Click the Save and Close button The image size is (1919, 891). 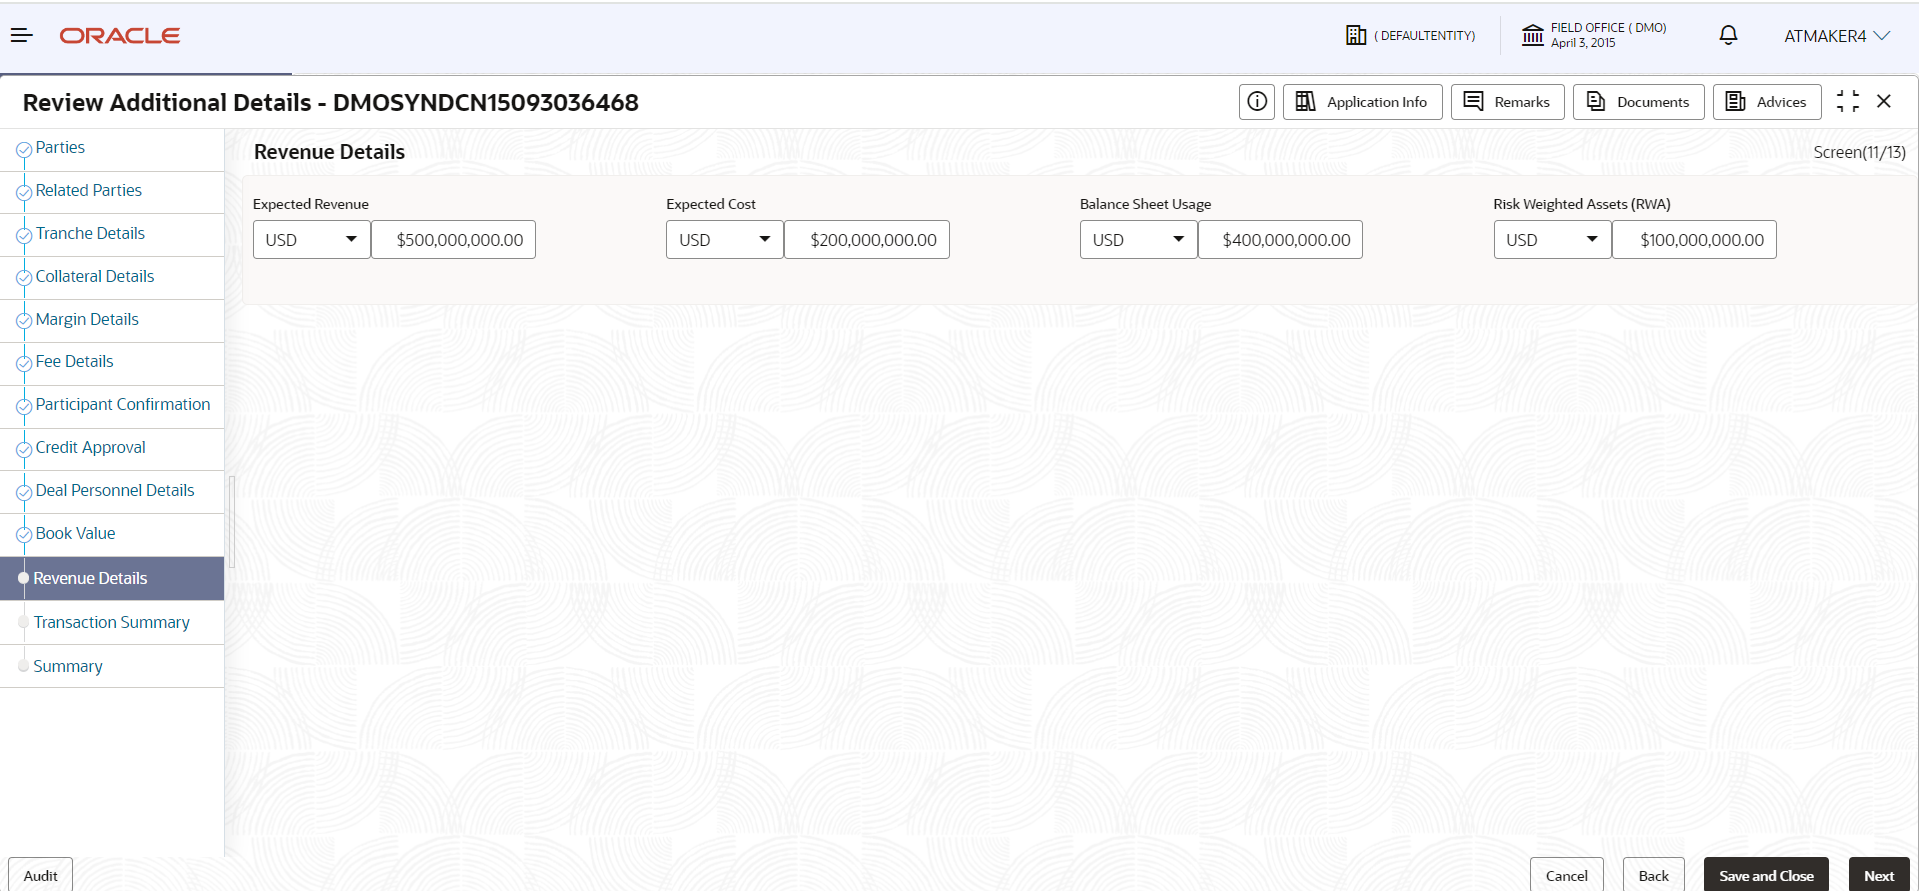(x=1766, y=875)
